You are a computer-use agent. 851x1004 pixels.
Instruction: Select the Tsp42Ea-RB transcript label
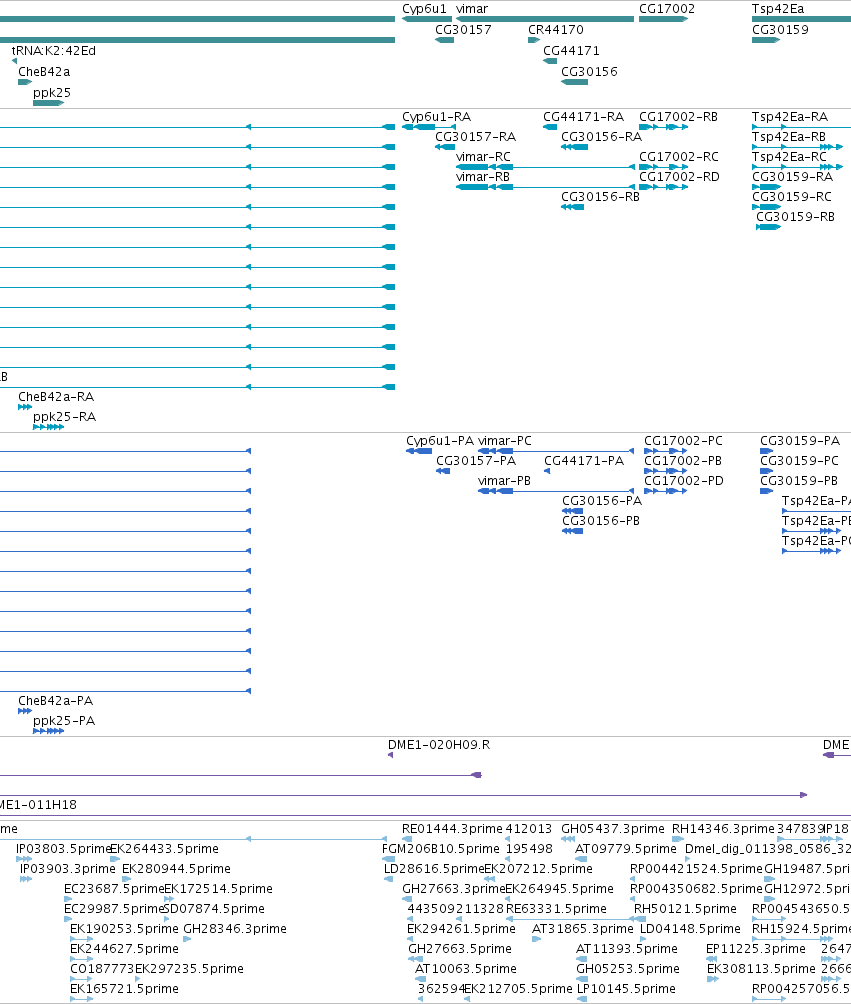[x=789, y=137]
